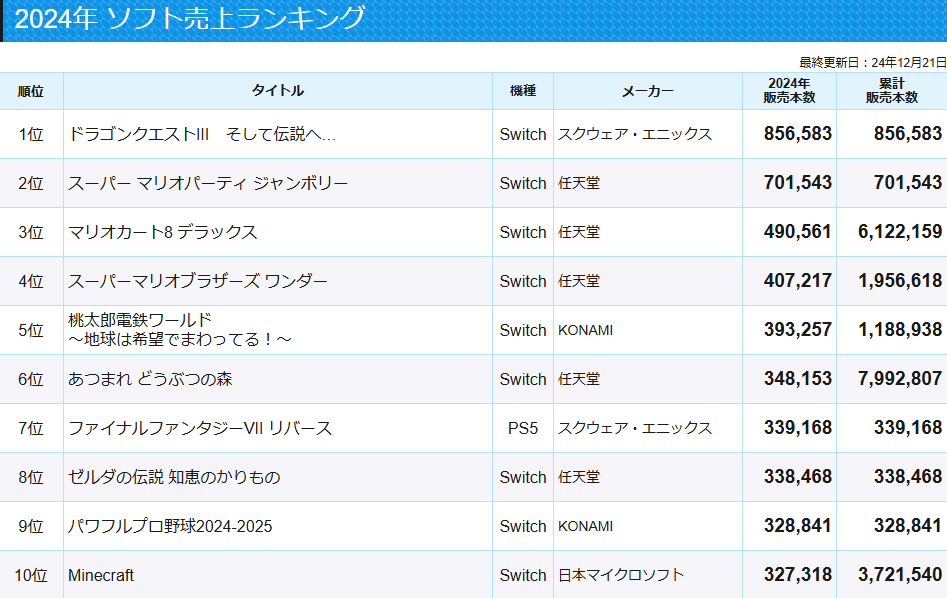Click the 3位 rank cell
The width and height of the screenshot is (947, 598).
point(31,232)
